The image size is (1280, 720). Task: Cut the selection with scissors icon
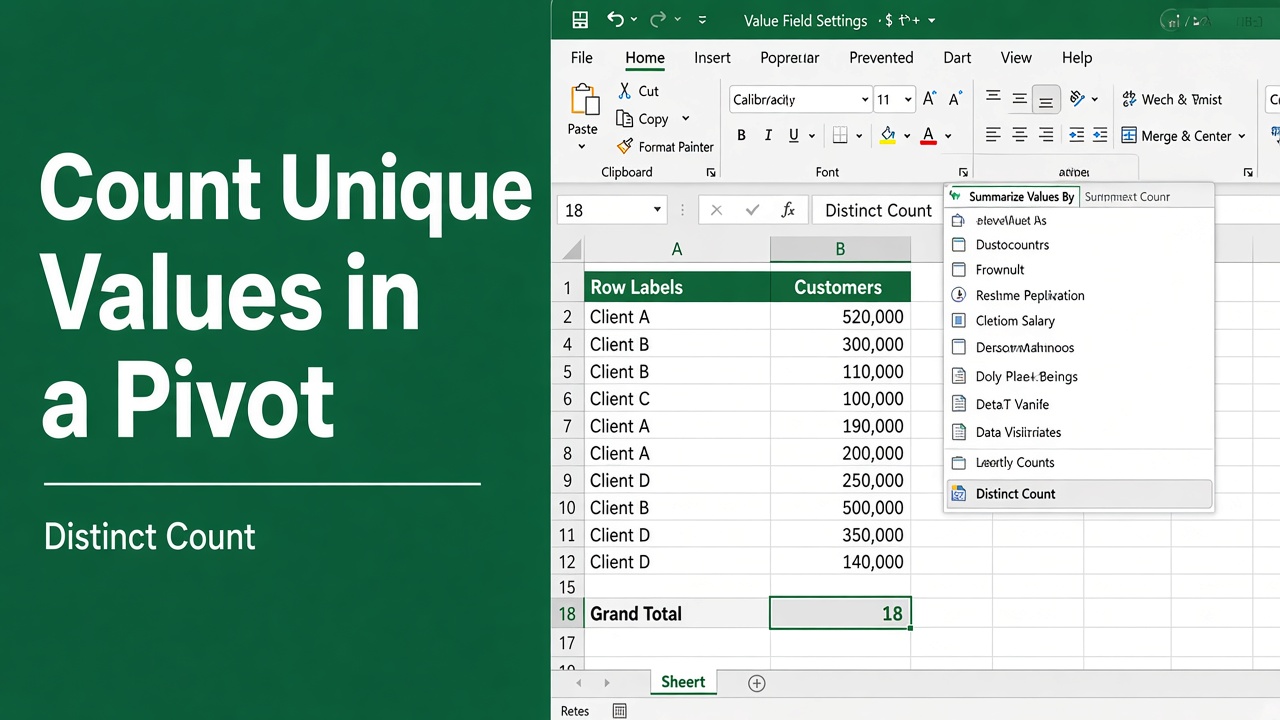tap(625, 91)
